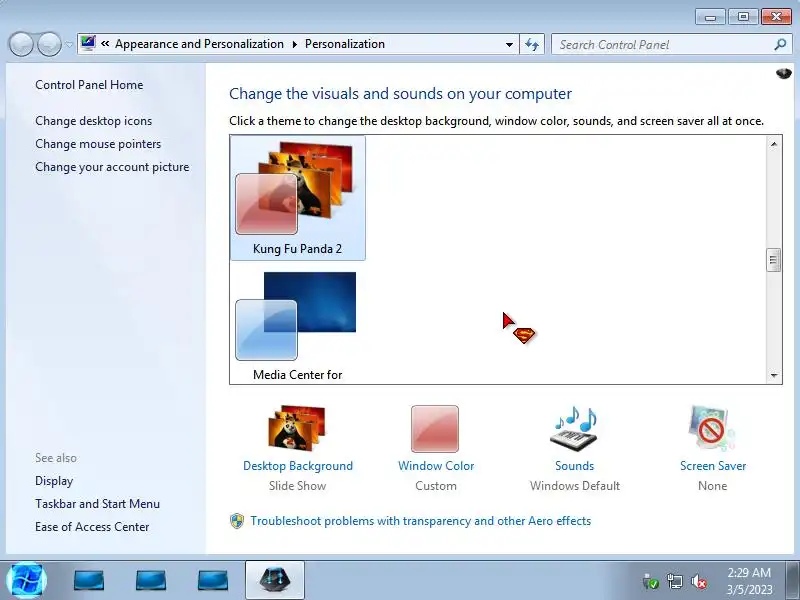This screenshot has width=800, height=600.
Task: Click the pink Window Color swatch
Action: 435,429
